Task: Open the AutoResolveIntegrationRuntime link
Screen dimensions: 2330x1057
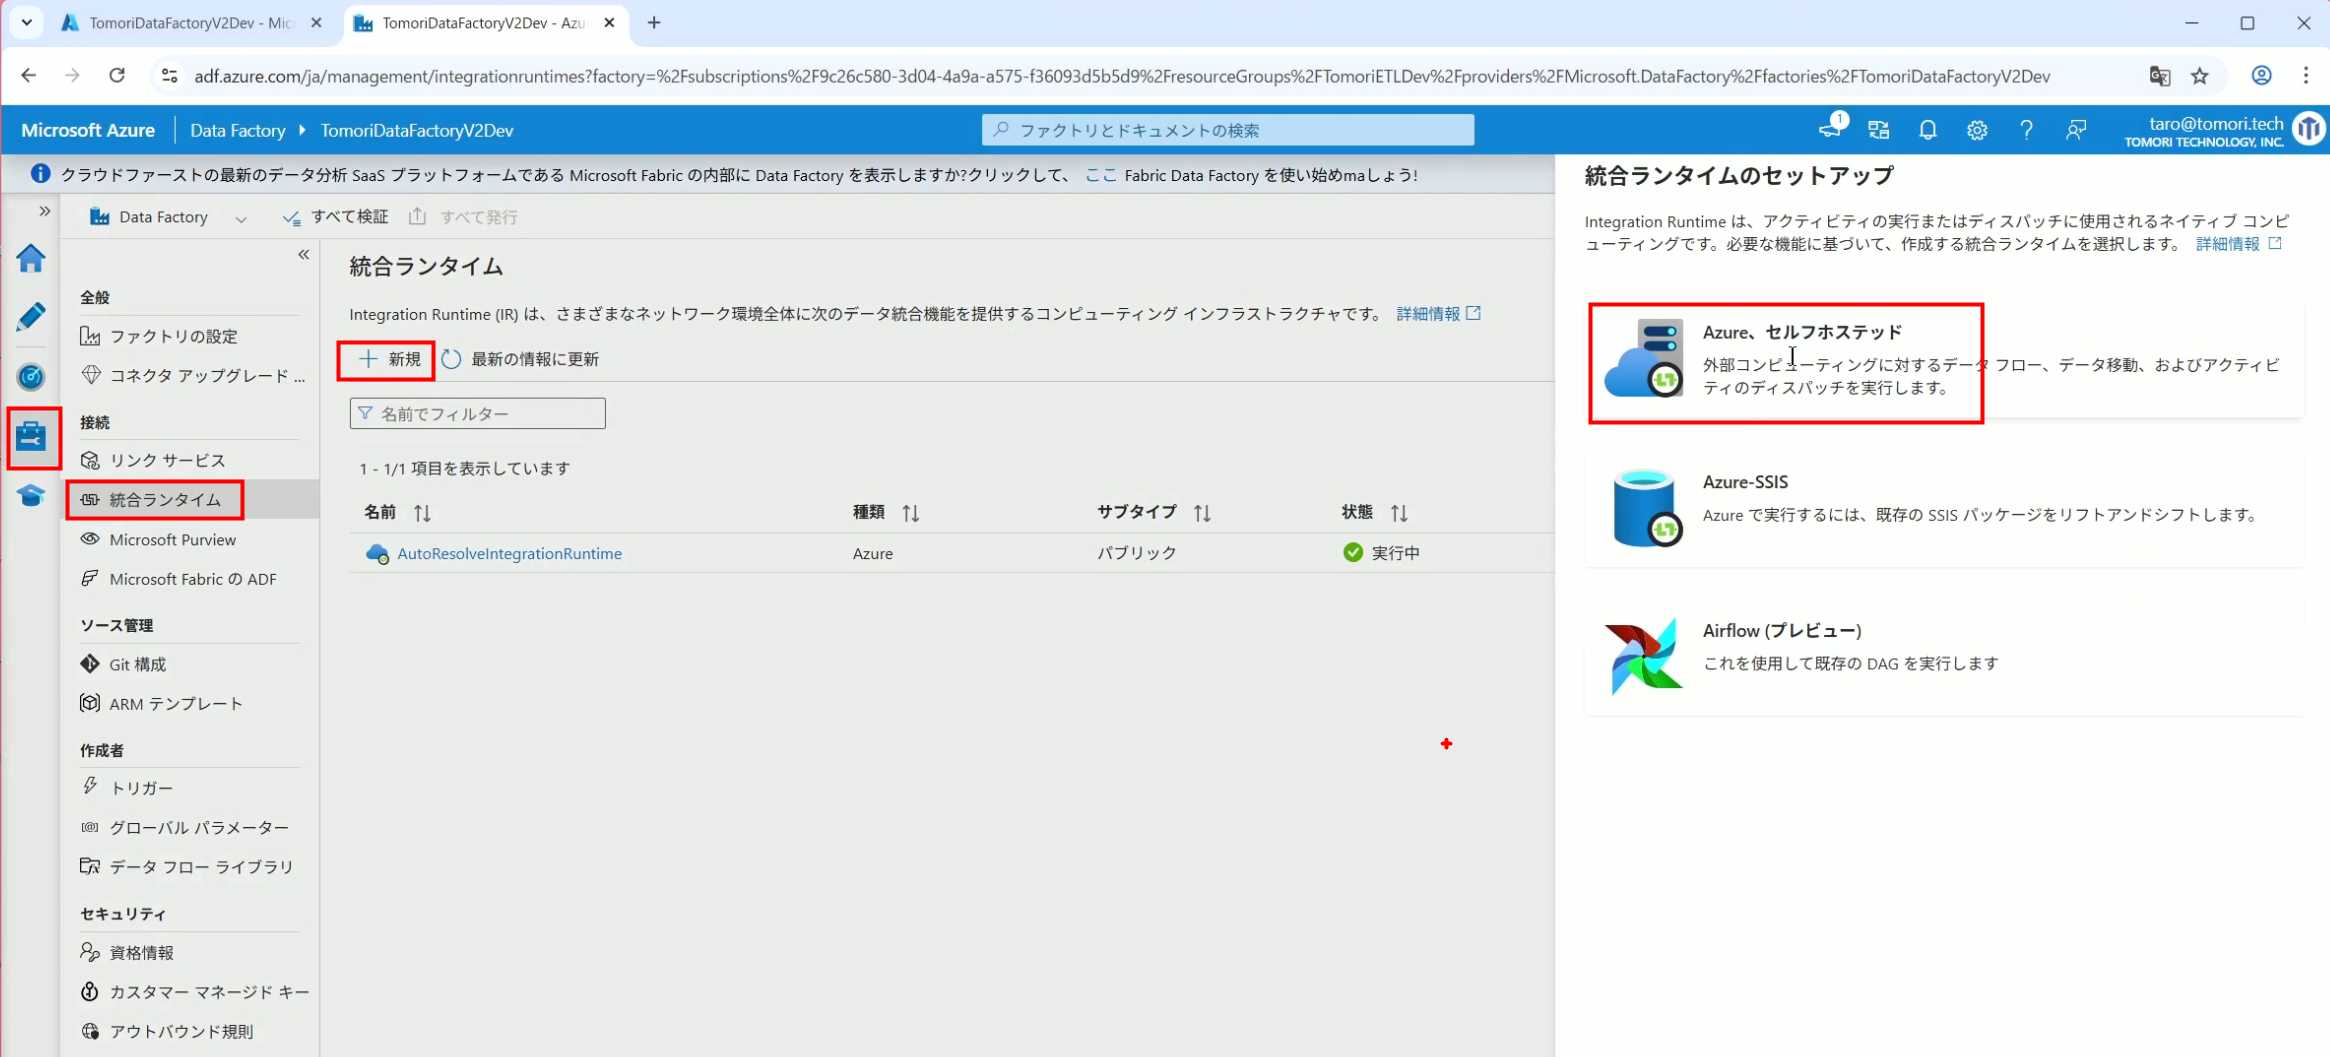Action: (x=509, y=553)
